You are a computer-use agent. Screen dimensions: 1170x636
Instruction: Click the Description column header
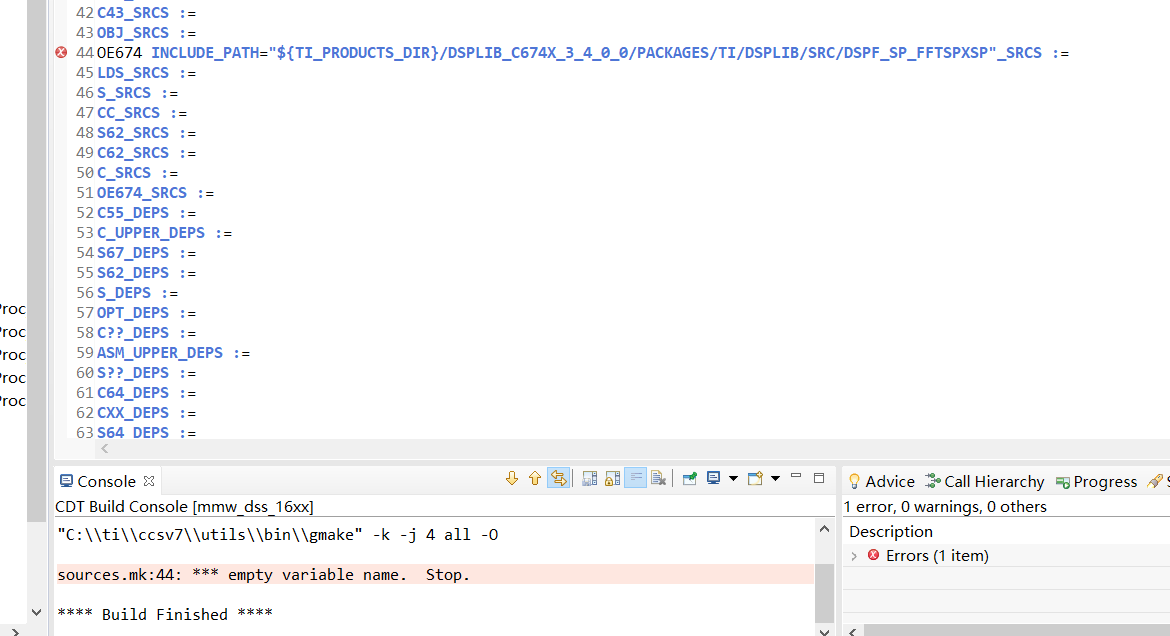point(891,531)
